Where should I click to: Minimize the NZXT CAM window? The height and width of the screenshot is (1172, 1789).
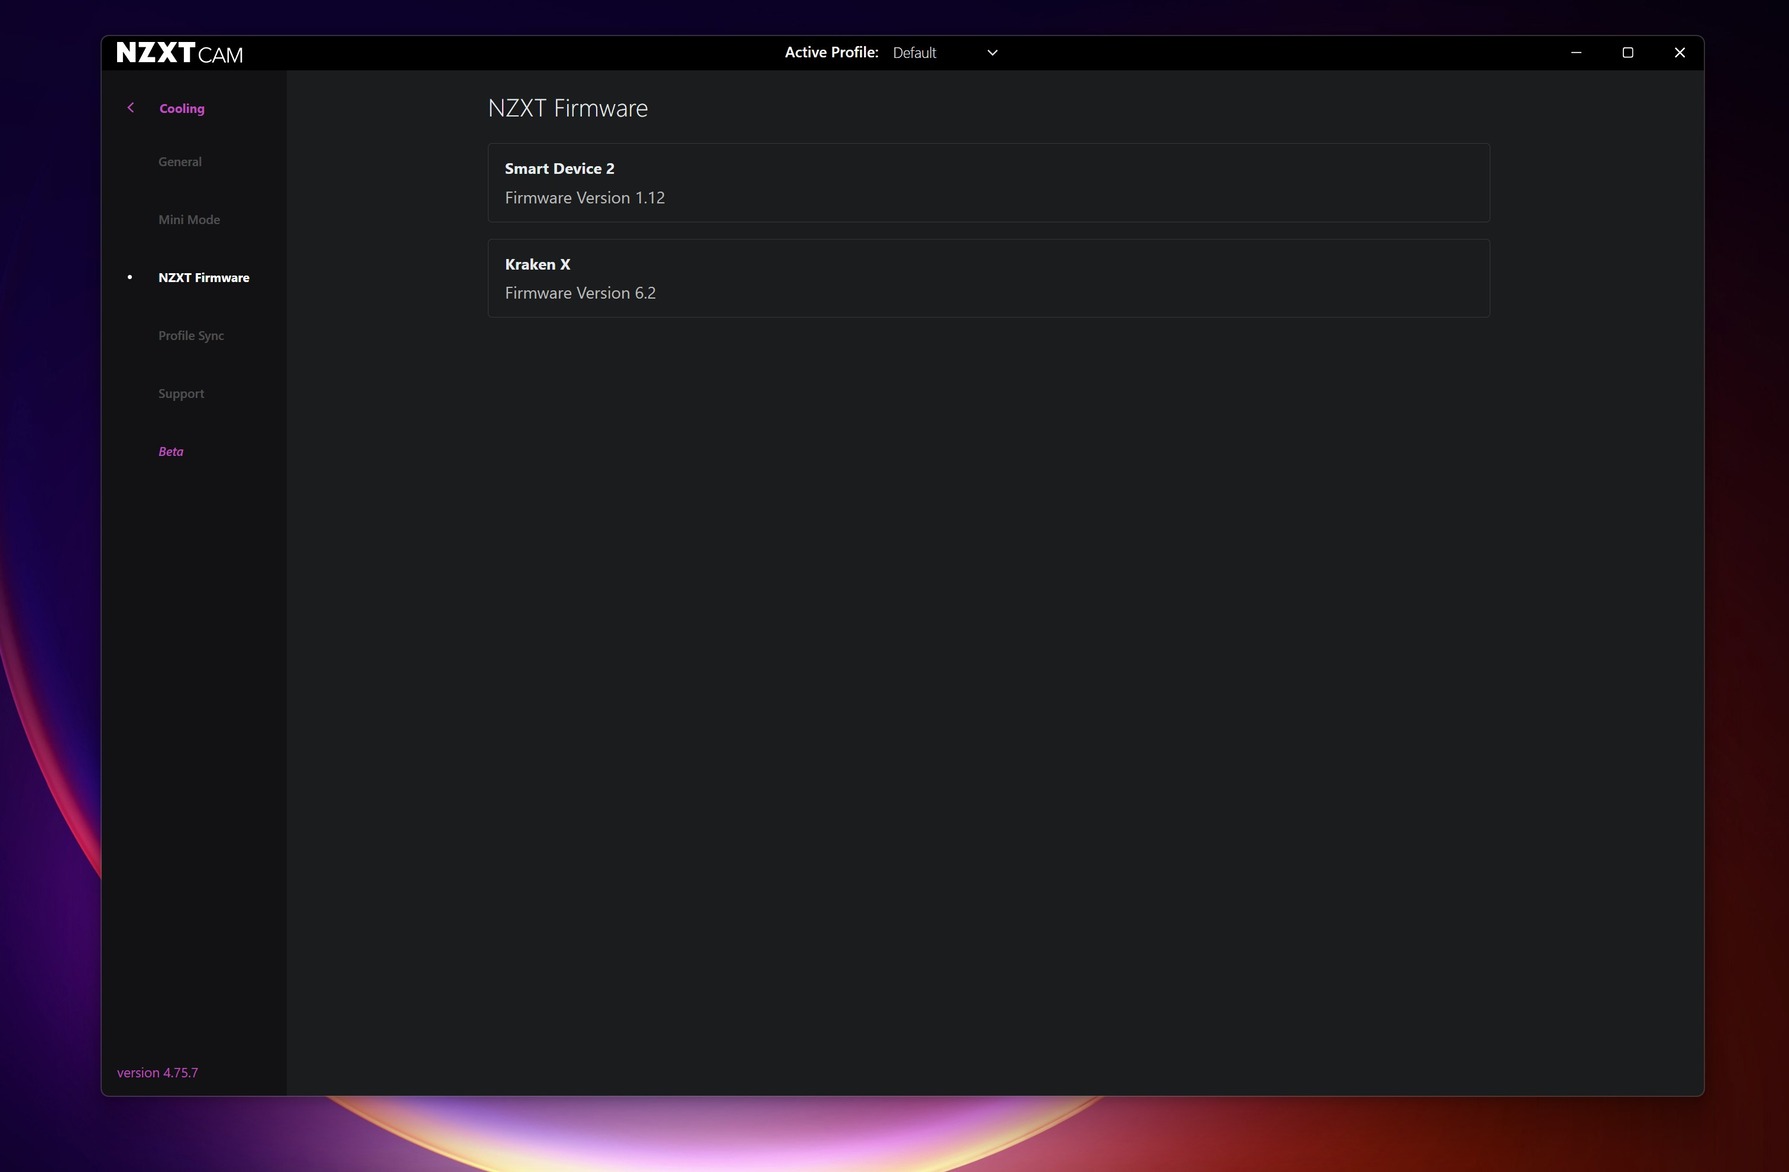pyautogui.click(x=1576, y=53)
